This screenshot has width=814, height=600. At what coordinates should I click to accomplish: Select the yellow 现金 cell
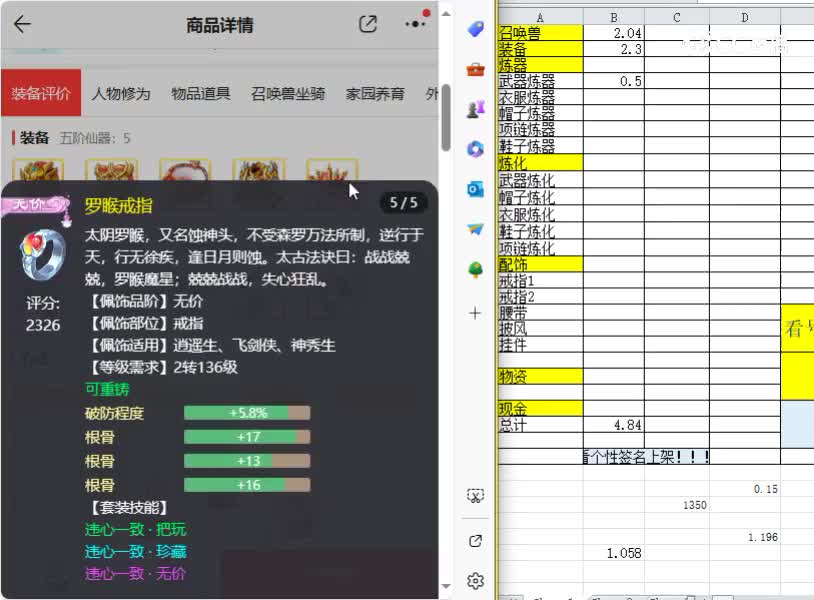click(x=540, y=408)
